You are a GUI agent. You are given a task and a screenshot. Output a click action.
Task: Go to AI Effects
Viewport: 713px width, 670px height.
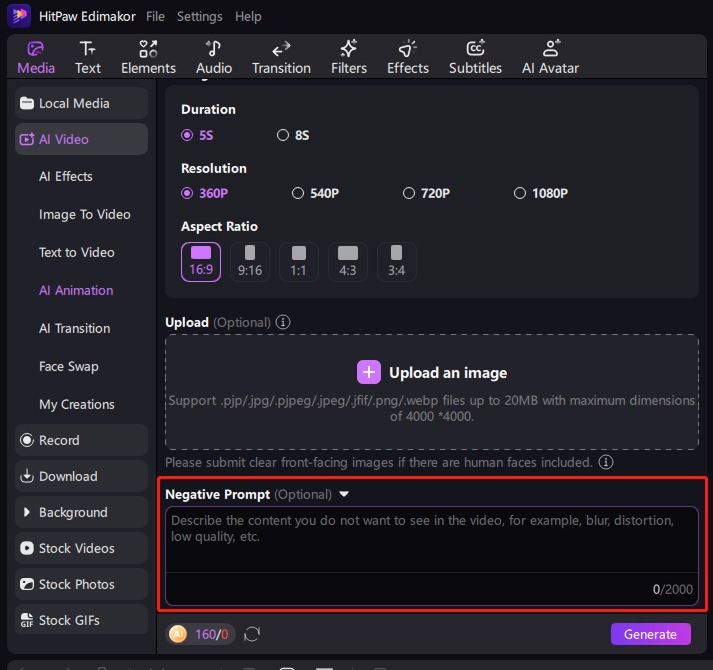pyautogui.click(x=65, y=176)
